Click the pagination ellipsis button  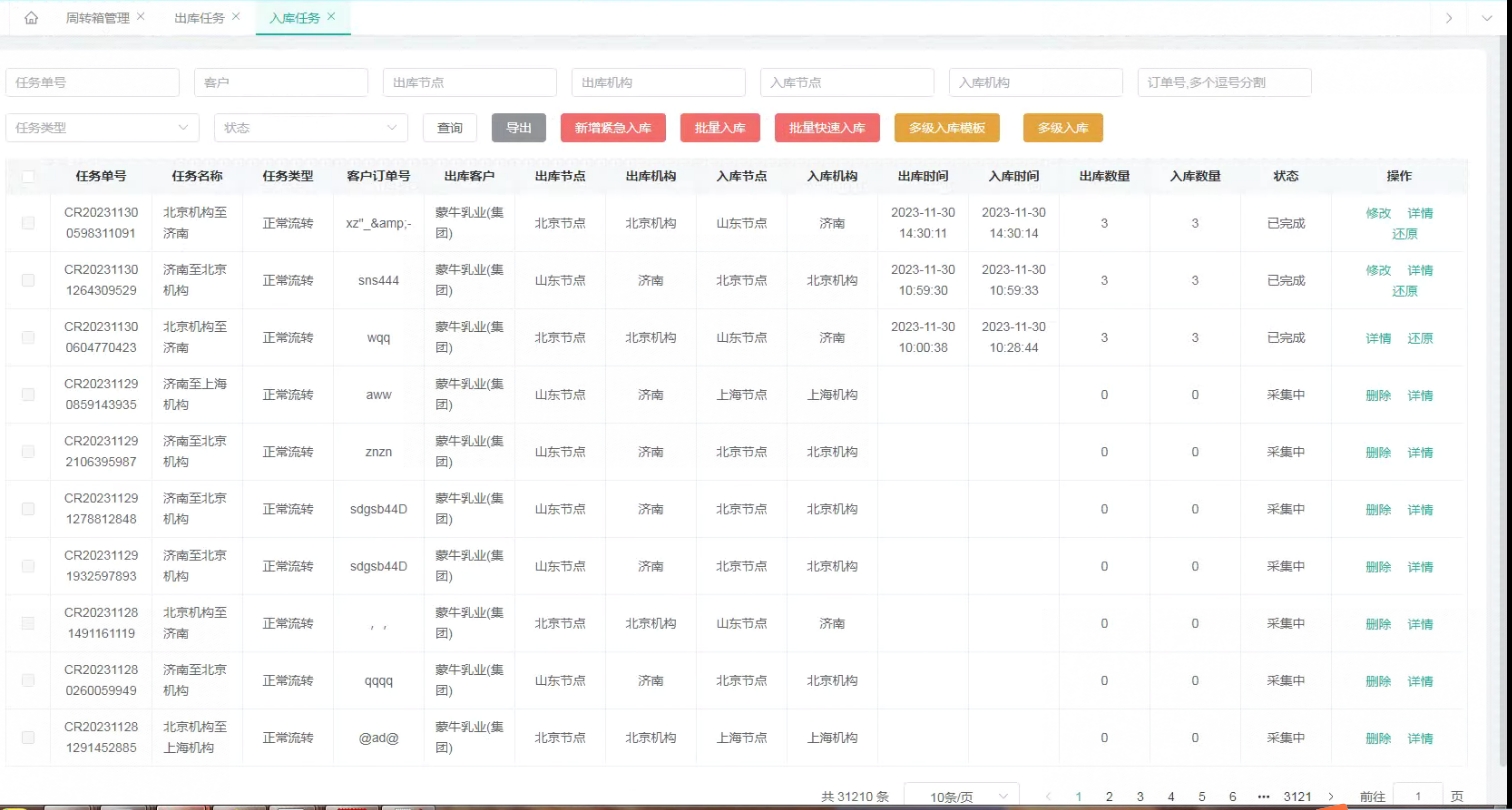click(x=1264, y=796)
